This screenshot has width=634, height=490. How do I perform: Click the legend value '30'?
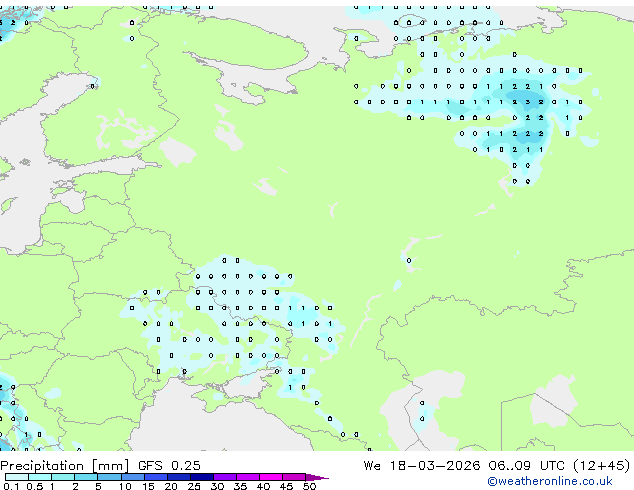[x=217, y=486]
